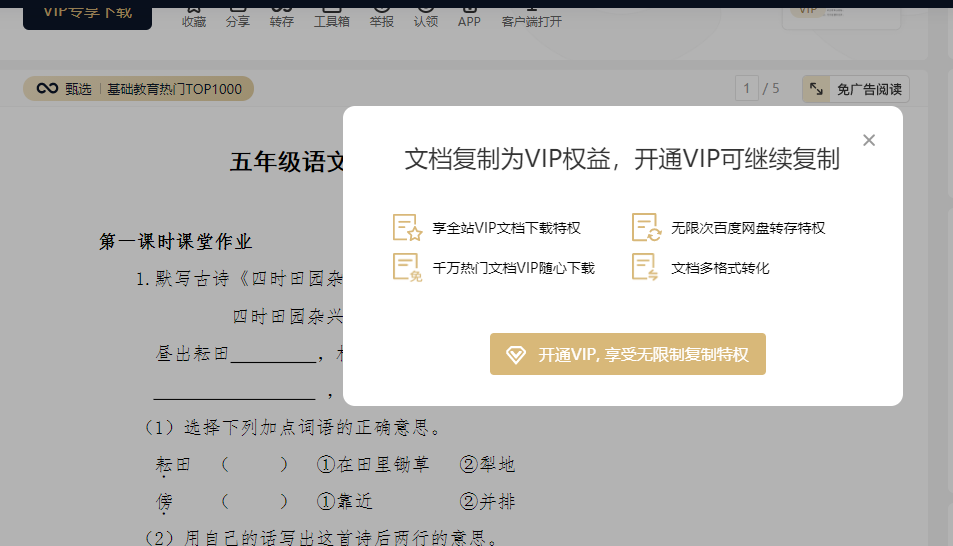The image size is (953, 546).
Task: Click the 千万热门文档VIP随心下载 free icon
Action: 407,268
